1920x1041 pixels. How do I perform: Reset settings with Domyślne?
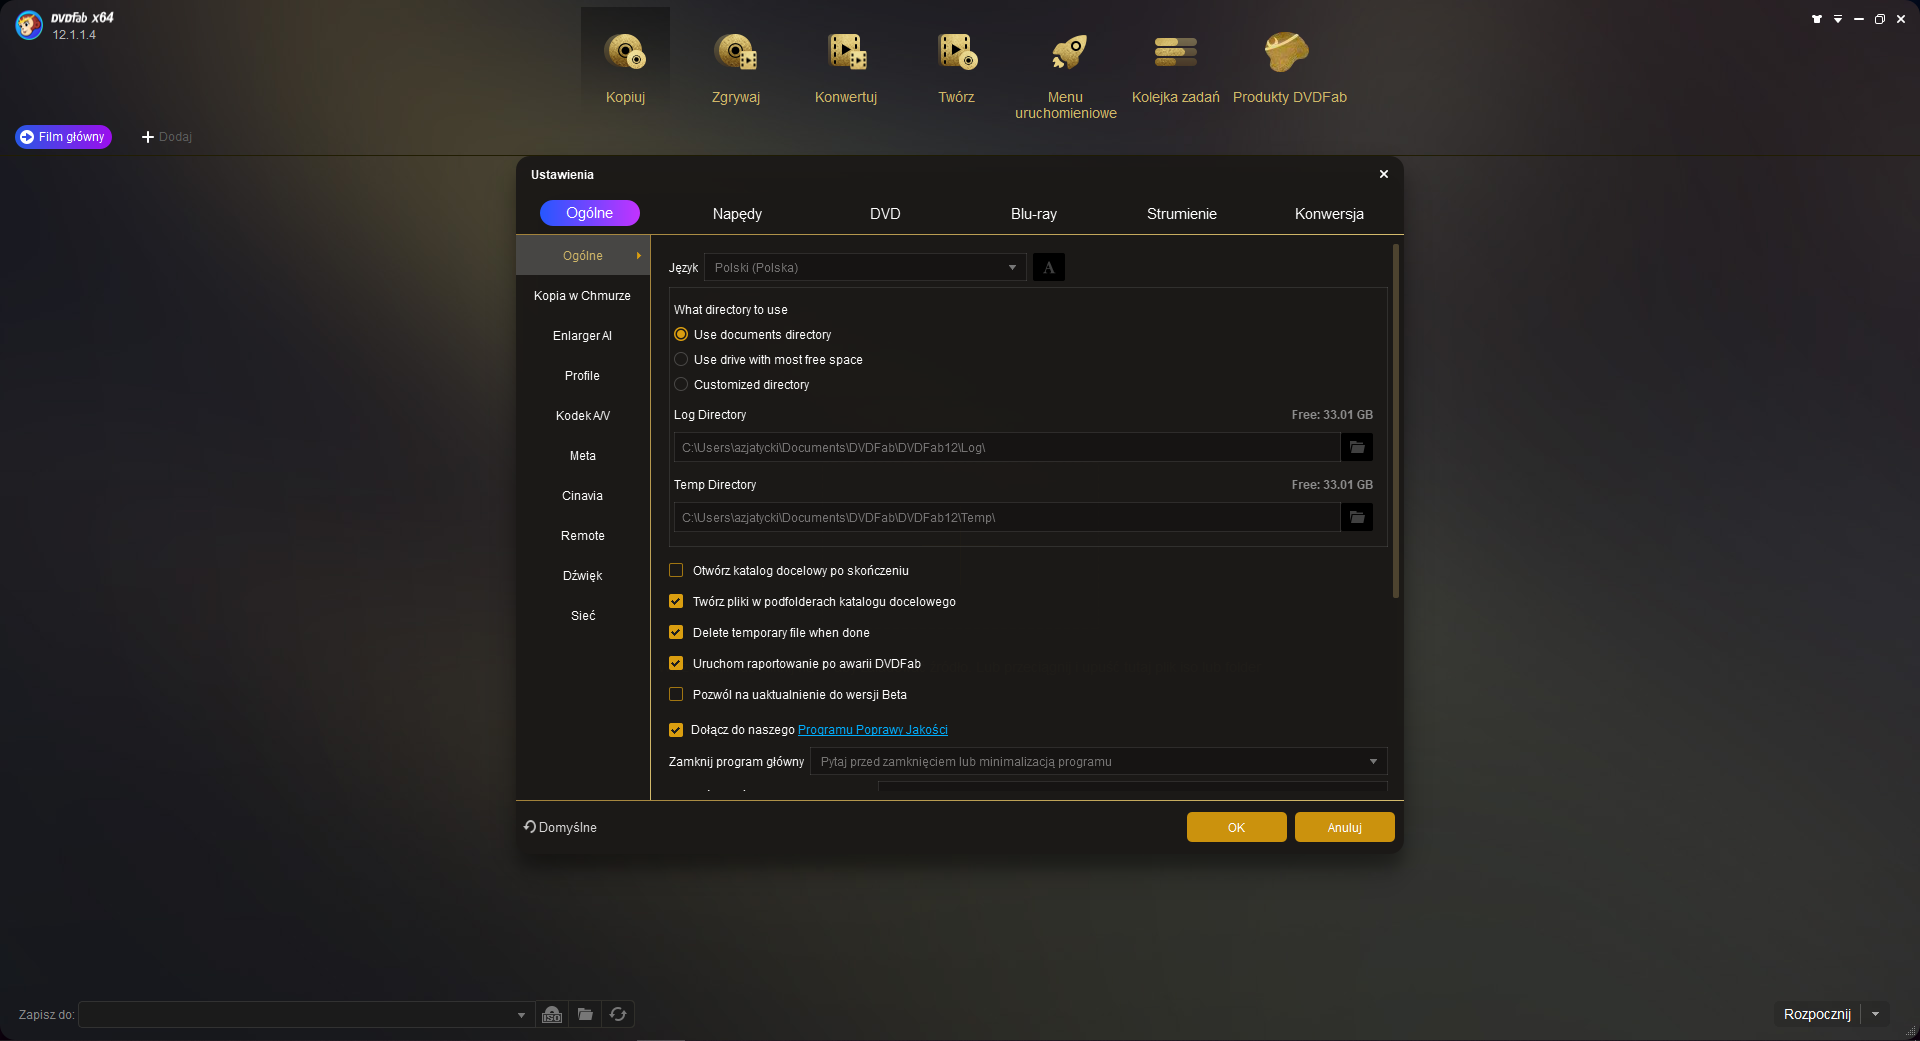click(x=560, y=827)
